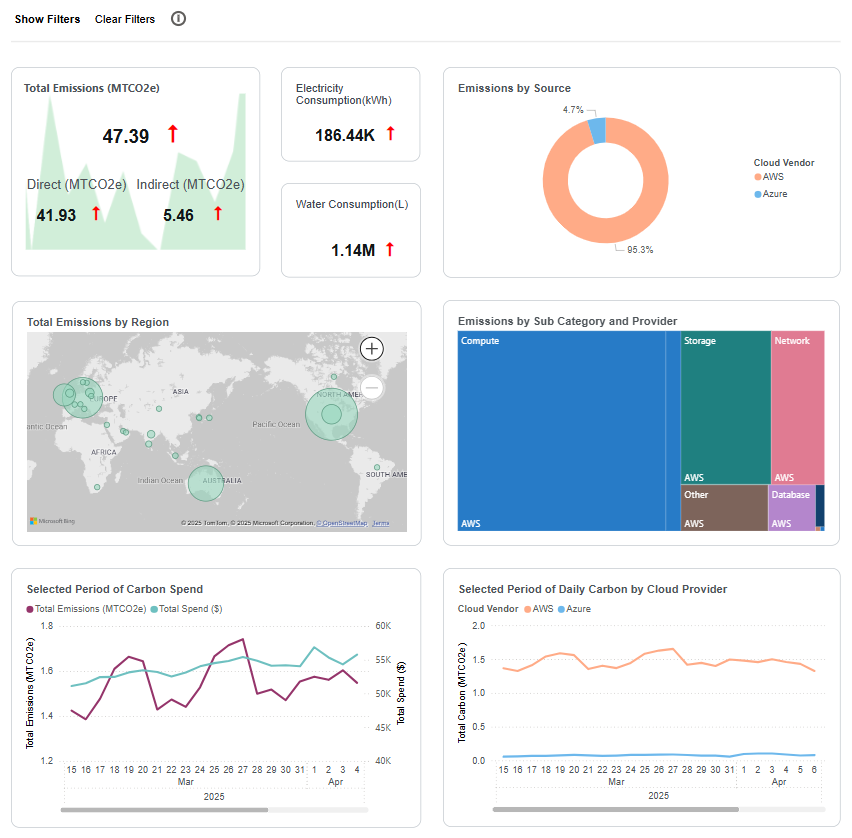This screenshot has width=852, height=838.
Task: Select the Compute AWS tile in treemap
Action: pyautogui.click(x=562, y=430)
